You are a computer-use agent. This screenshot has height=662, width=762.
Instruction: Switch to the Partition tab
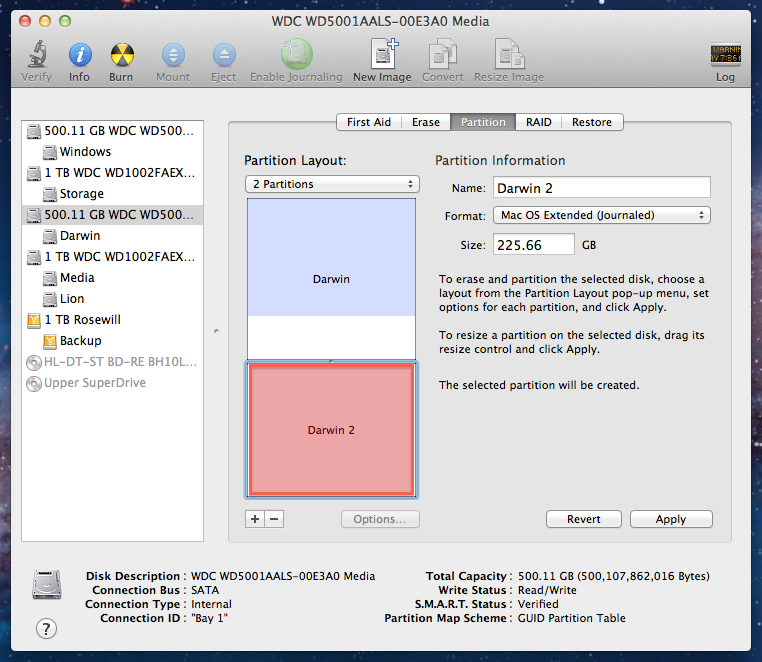pyautogui.click(x=483, y=122)
